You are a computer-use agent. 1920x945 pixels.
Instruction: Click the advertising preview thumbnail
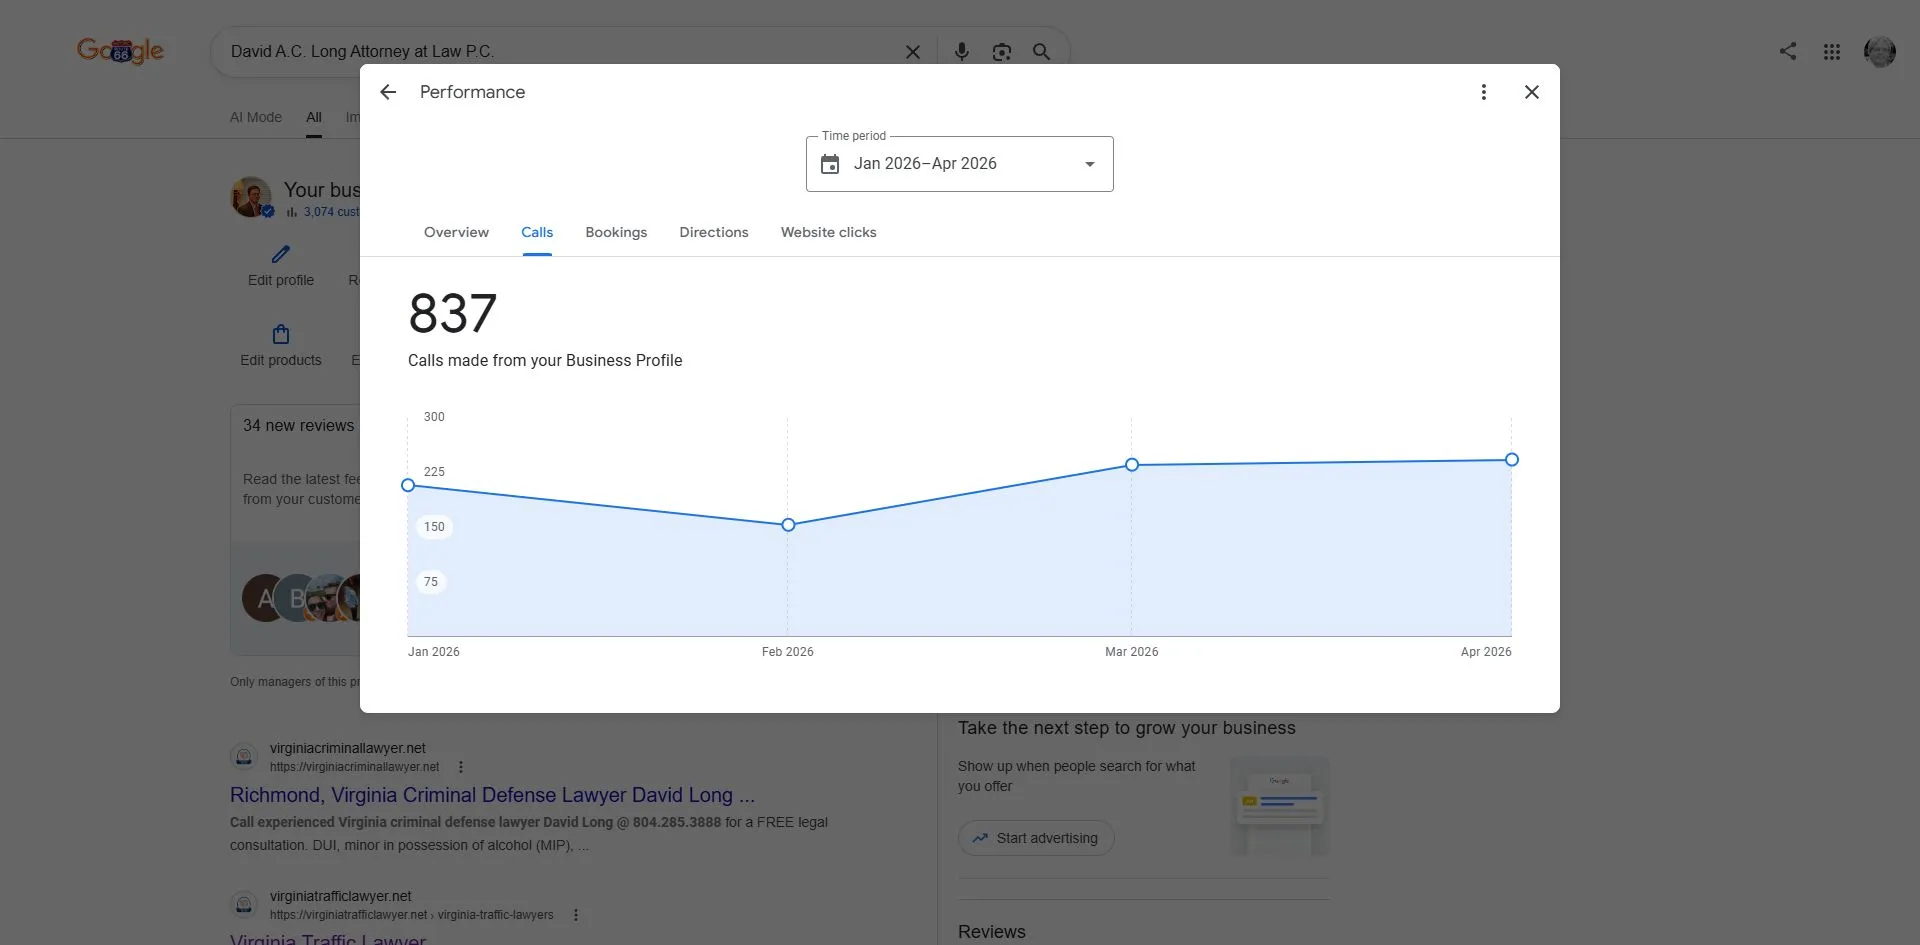pyautogui.click(x=1280, y=806)
